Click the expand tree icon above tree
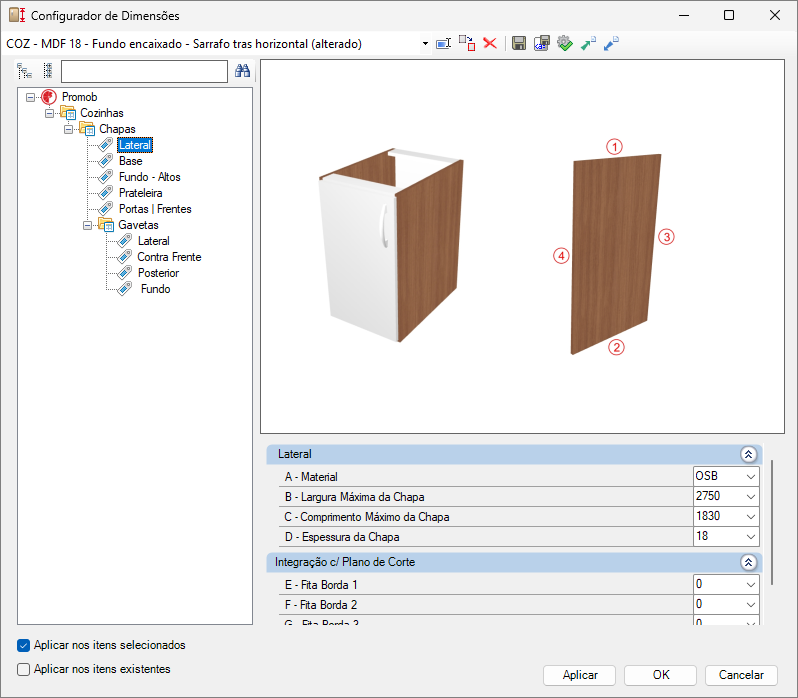Screen dimensions: 798x698 pyautogui.click(x=24, y=71)
